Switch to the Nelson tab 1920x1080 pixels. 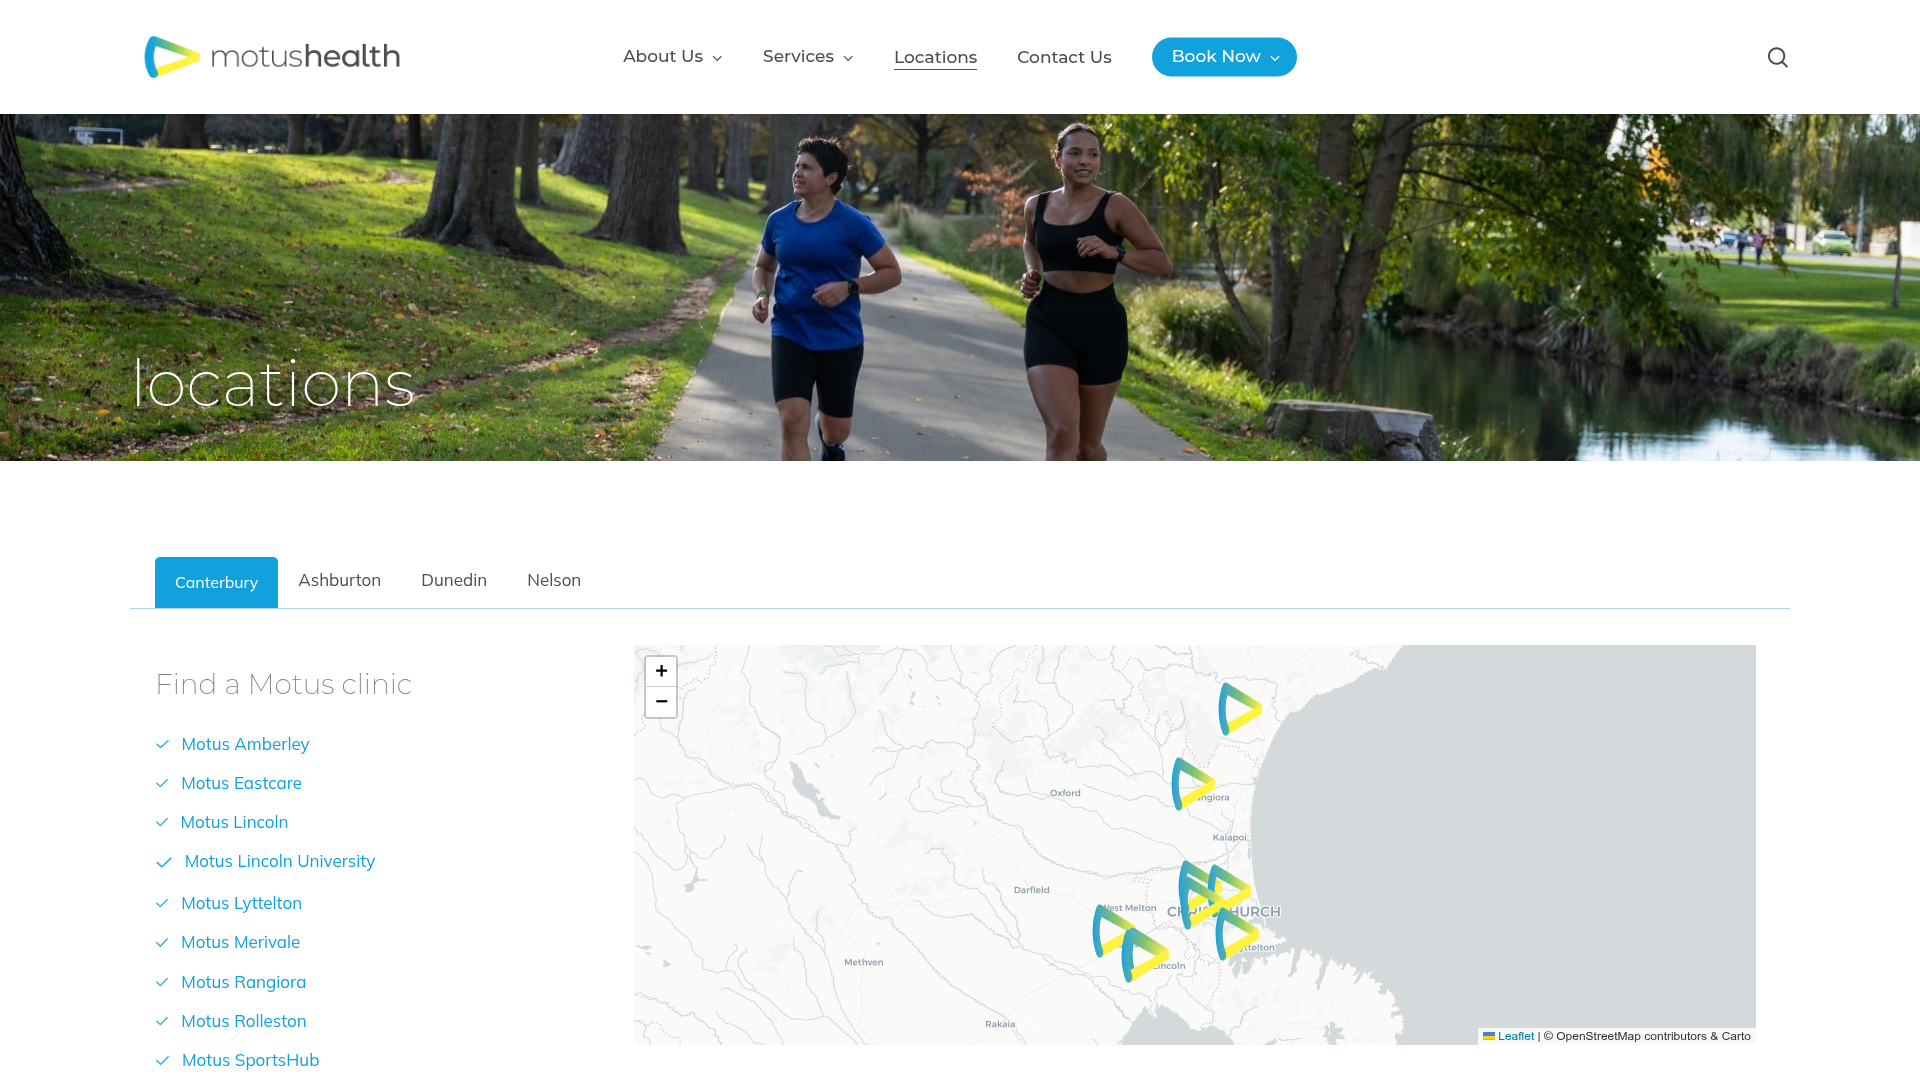point(554,580)
